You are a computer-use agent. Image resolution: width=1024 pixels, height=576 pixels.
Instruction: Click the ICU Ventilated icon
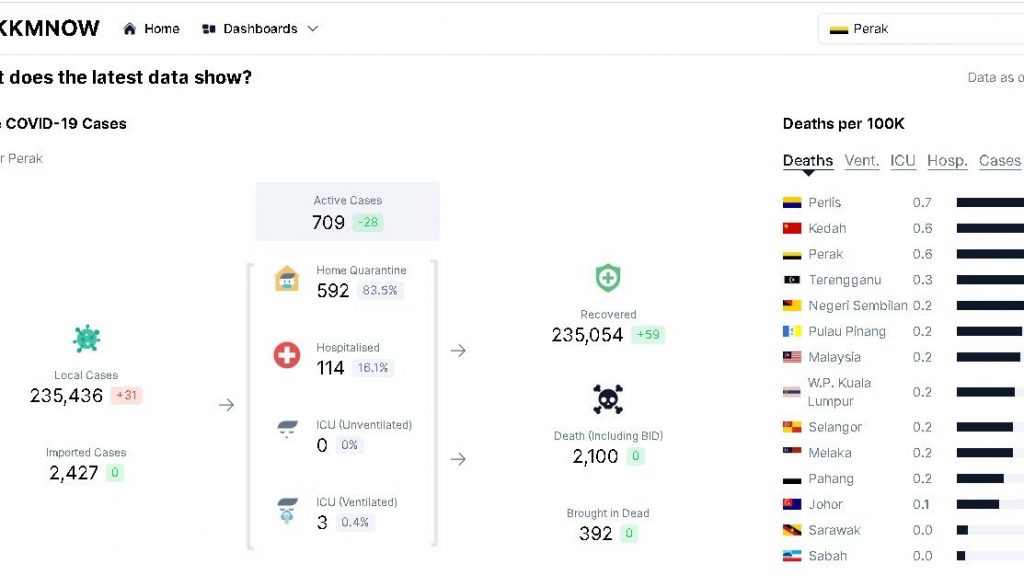(287, 510)
